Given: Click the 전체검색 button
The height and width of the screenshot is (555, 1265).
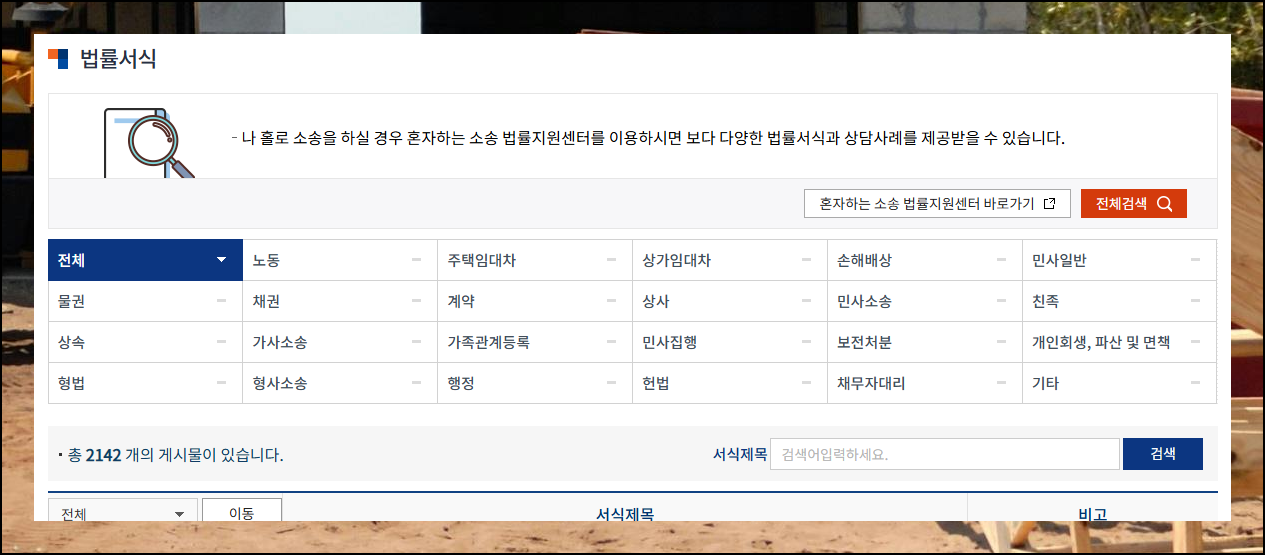Looking at the screenshot, I should [x=1133, y=204].
